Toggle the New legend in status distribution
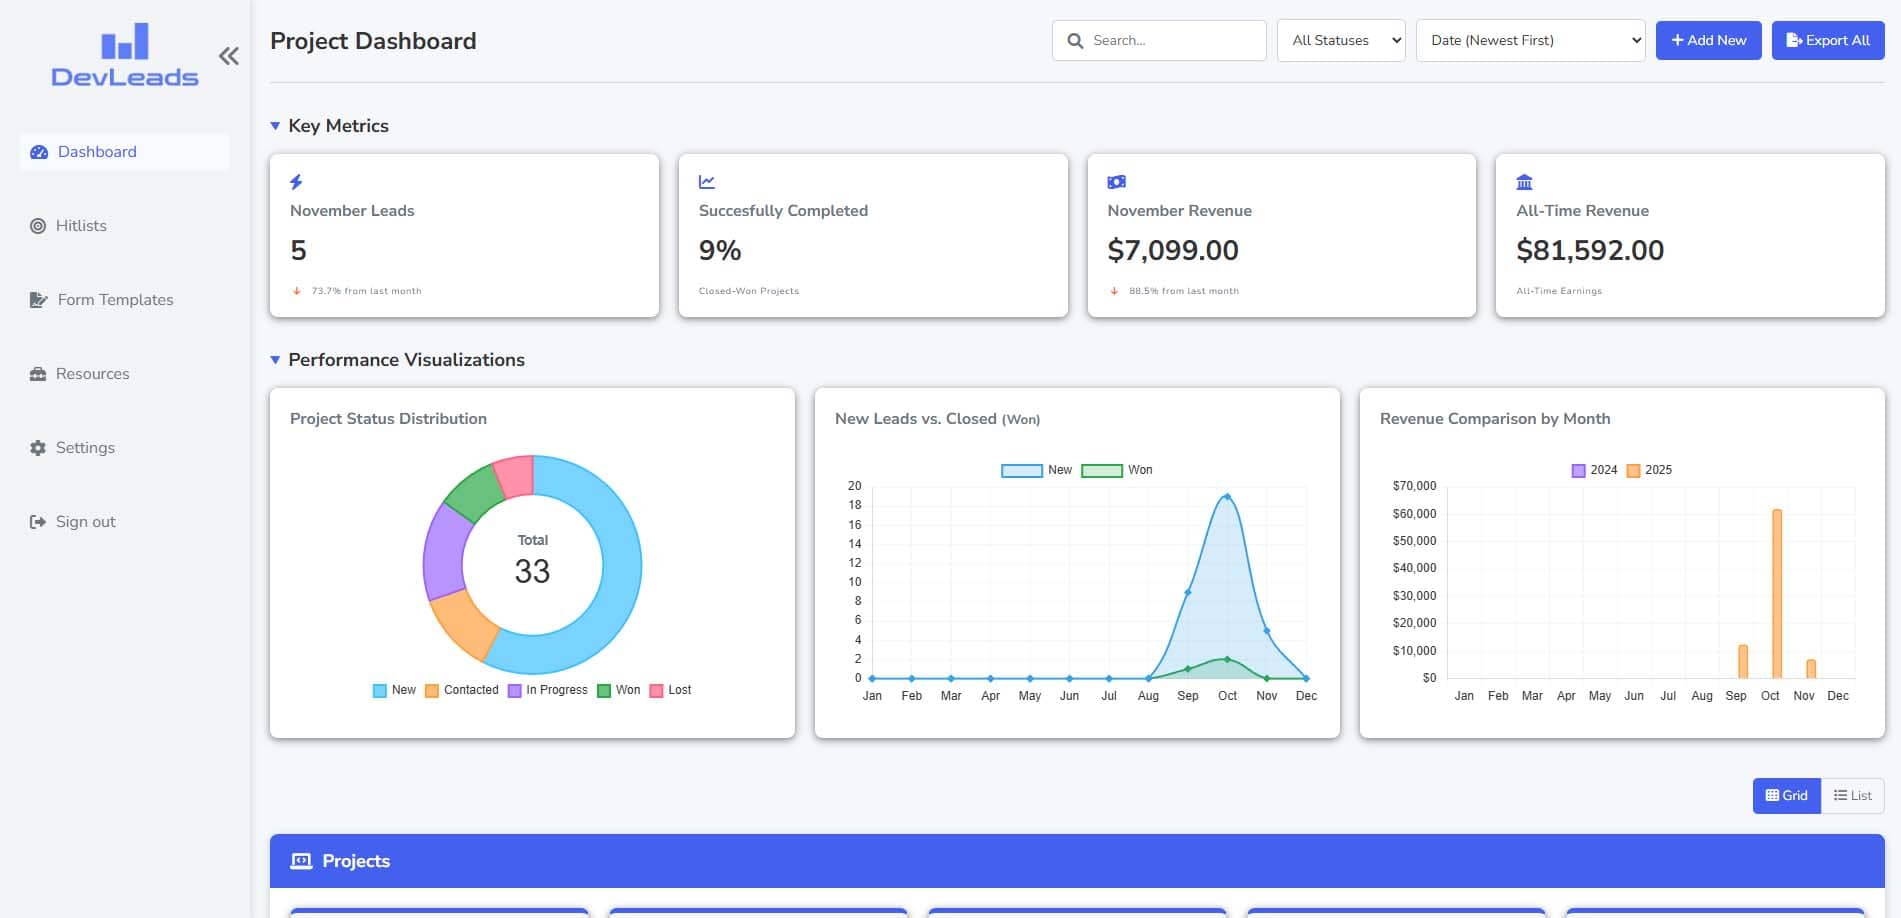1901x918 pixels. 394,690
